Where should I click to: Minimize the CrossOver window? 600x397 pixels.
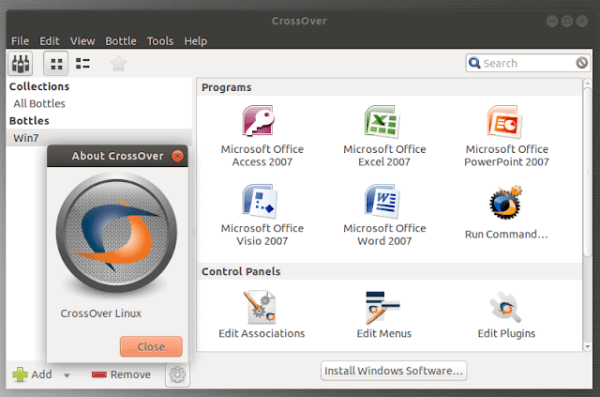(552, 21)
